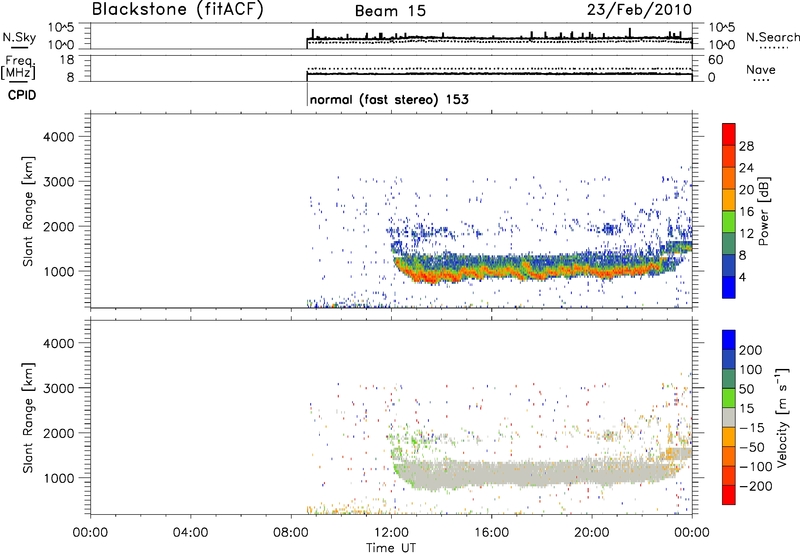Screen dimensions: 800x554
Task: Click 'normal (fast stereo) 153' text
Action: [x=389, y=99]
